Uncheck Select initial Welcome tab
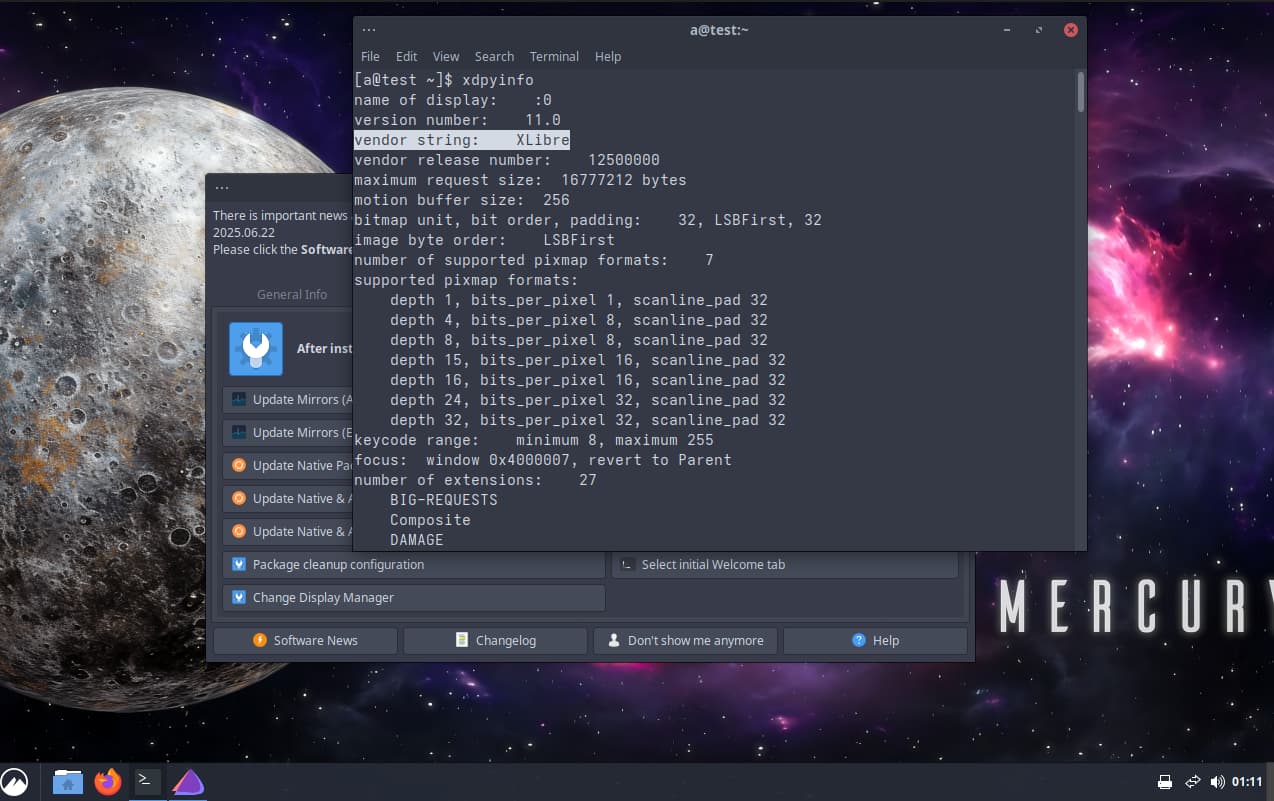Viewport: 1274px width, 801px height. click(625, 564)
